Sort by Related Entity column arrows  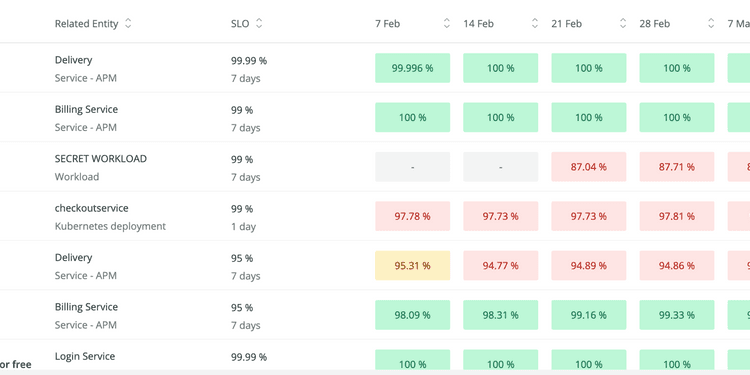(x=128, y=23)
